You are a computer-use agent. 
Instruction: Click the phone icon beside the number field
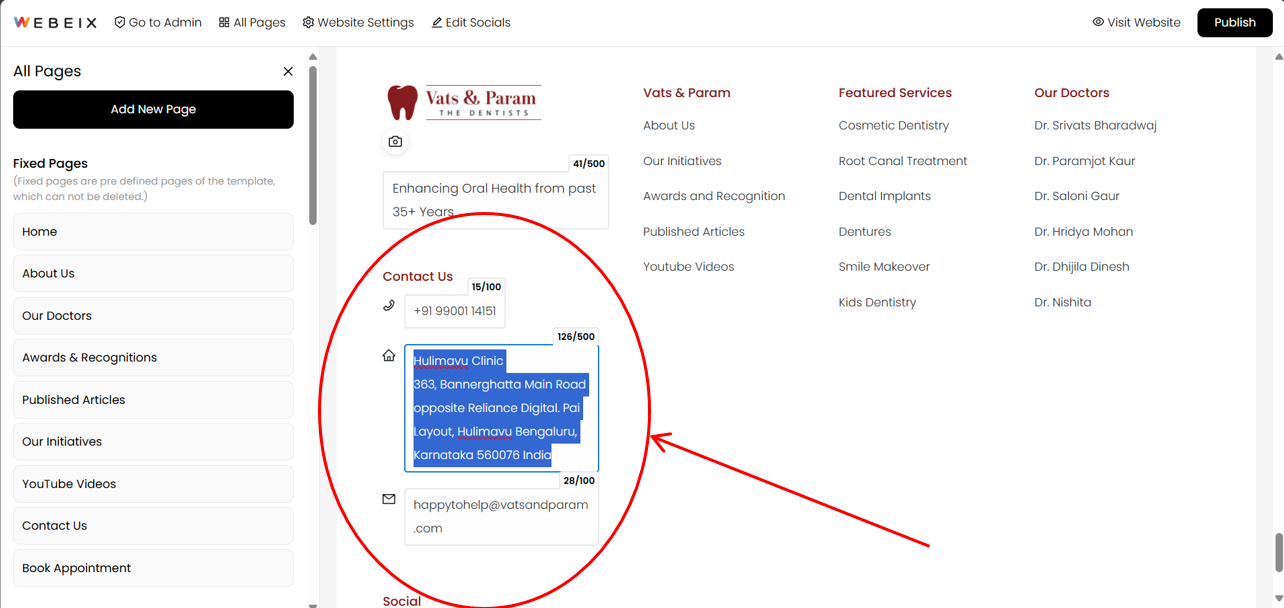(389, 305)
